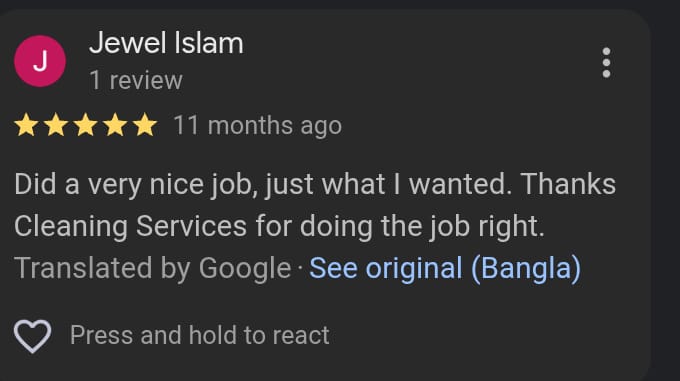The width and height of the screenshot is (680, 381).
Task: Click the second yellow rating star
Action: tap(56, 125)
